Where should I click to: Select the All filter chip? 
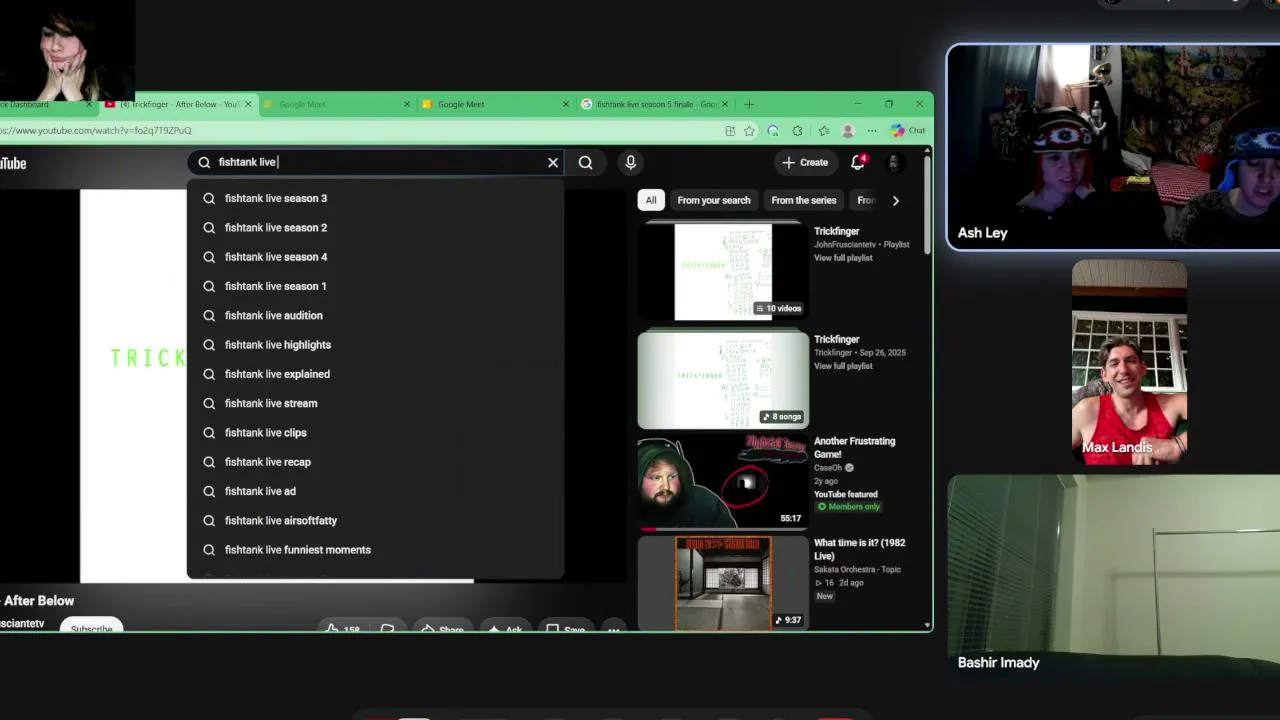651,200
